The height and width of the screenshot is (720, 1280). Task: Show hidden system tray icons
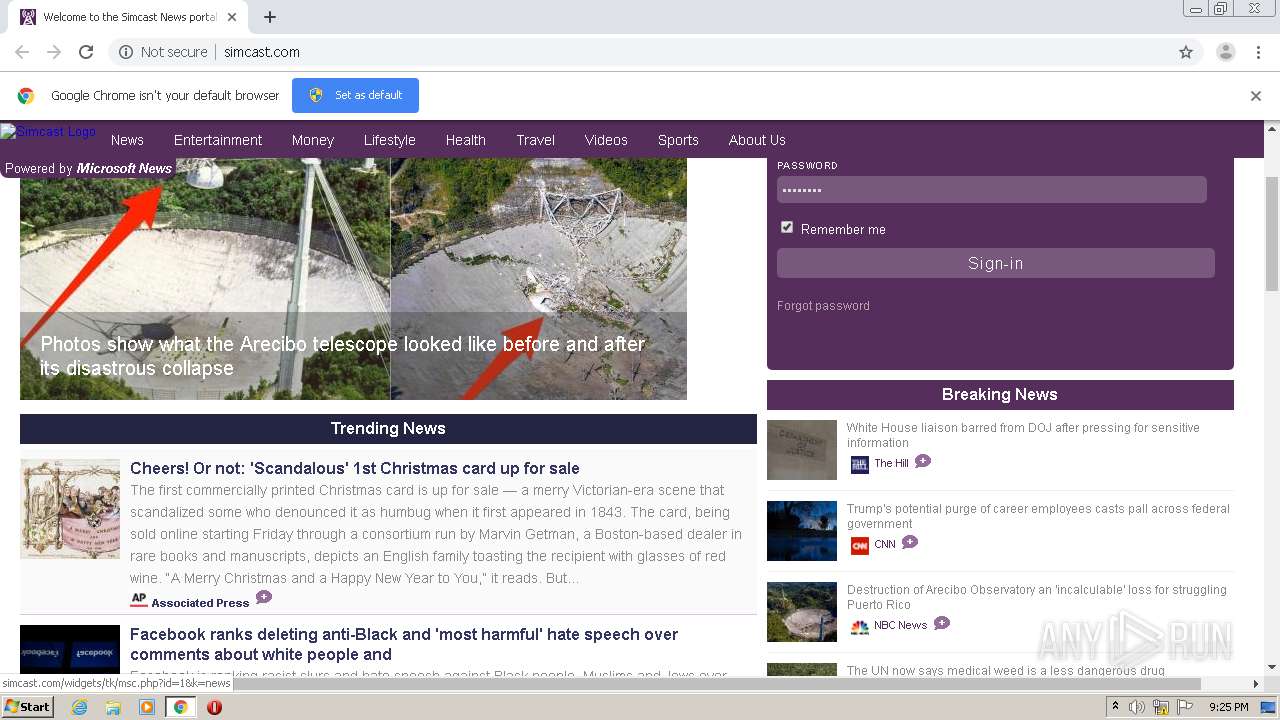point(1115,707)
